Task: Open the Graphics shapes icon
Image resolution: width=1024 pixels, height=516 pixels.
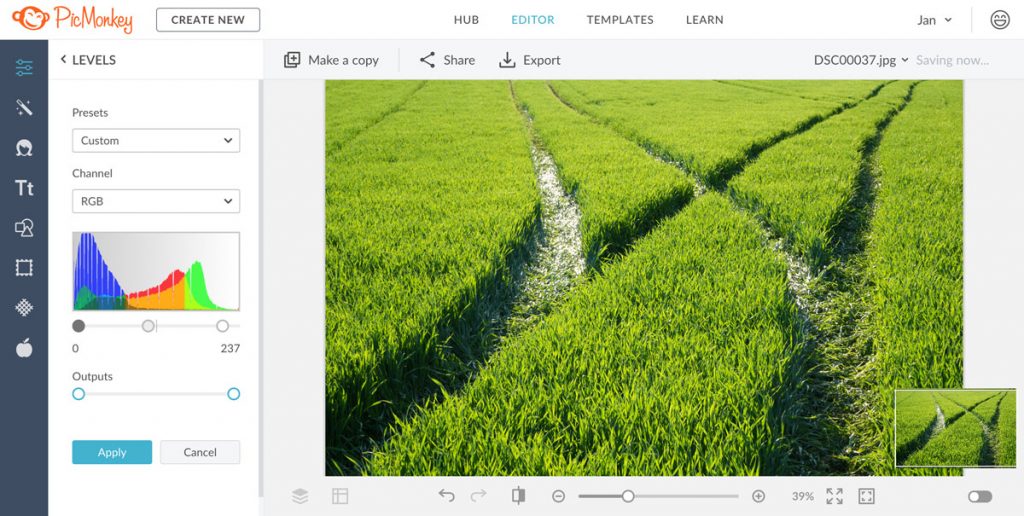Action: (24, 228)
